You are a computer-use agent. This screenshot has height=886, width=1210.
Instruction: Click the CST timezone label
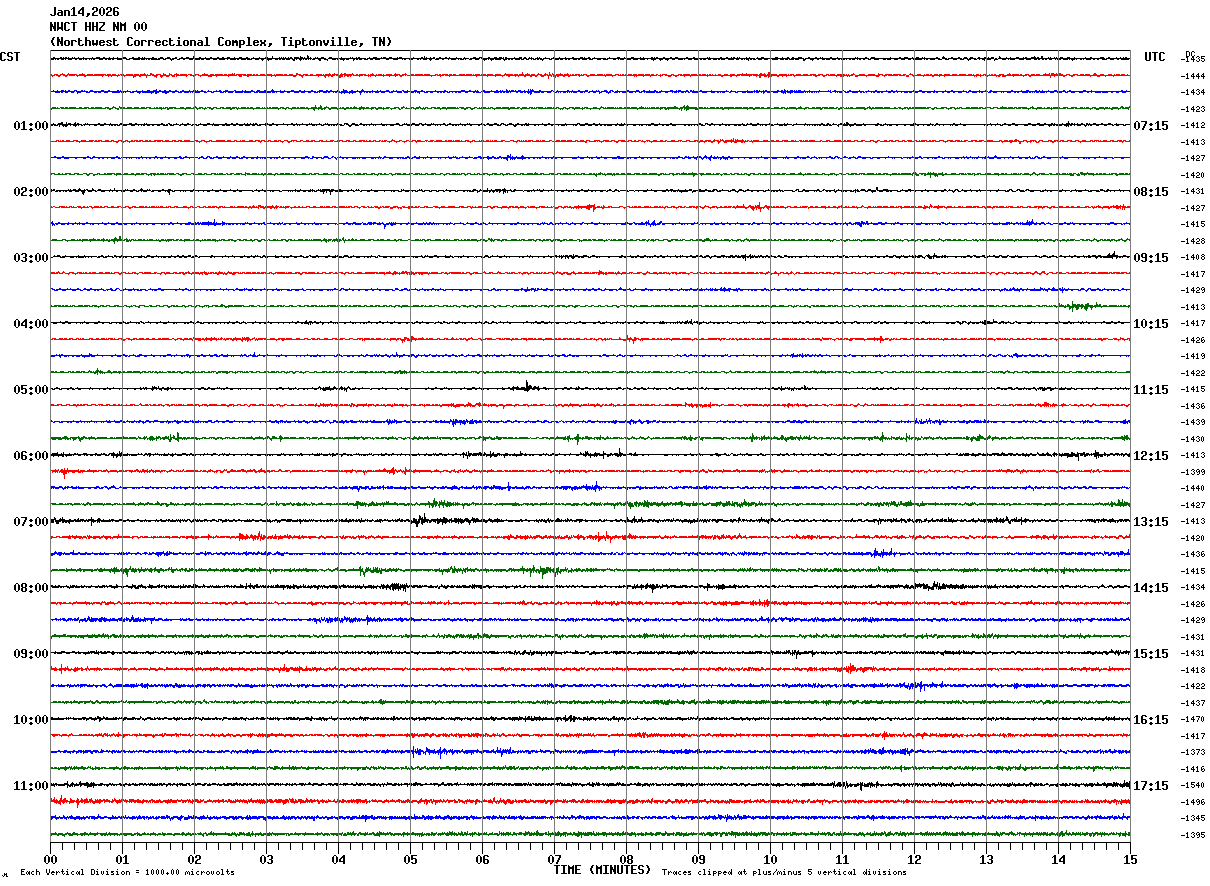[x=10, y=57]
